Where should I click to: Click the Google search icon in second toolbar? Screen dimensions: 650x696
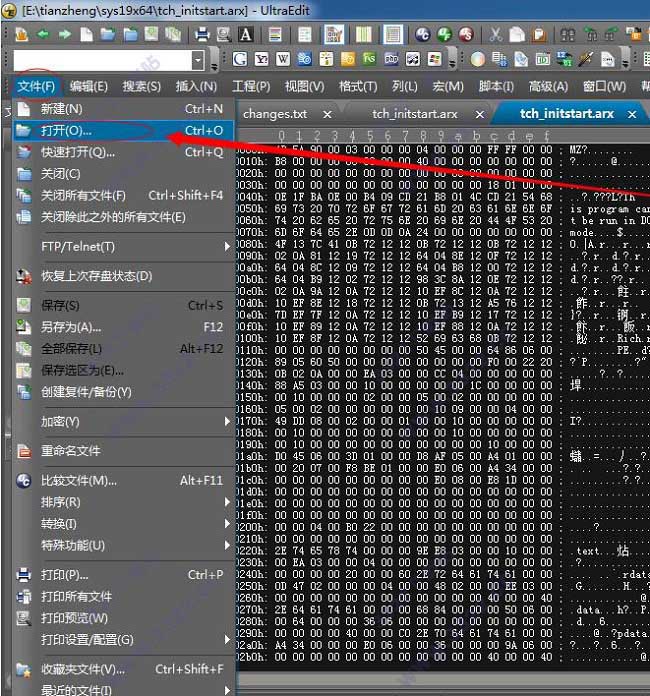[x=240, y=60]
